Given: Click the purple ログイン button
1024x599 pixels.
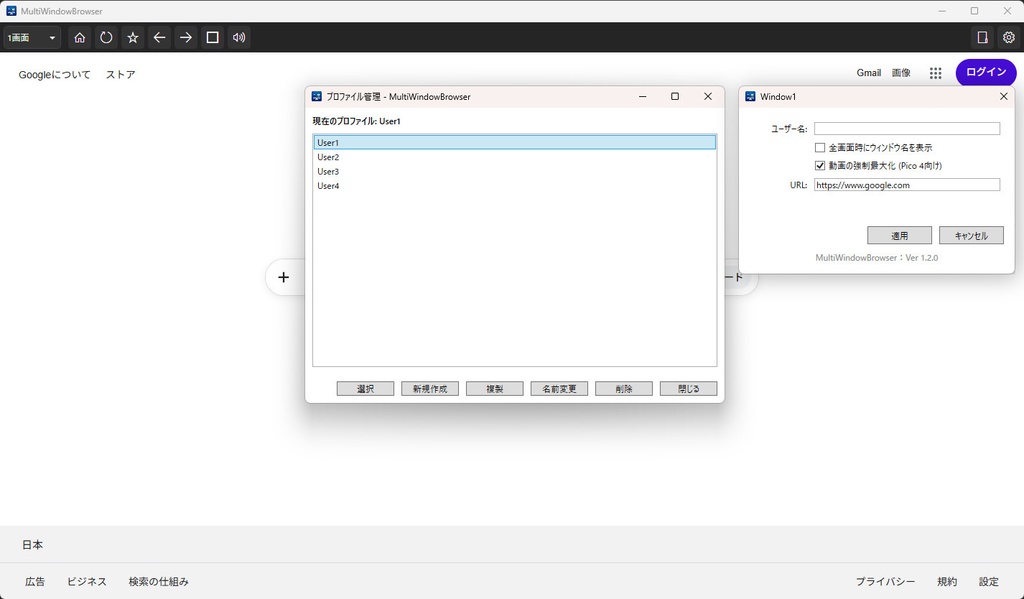Looking at the screenshot, I should click(985, 72).
